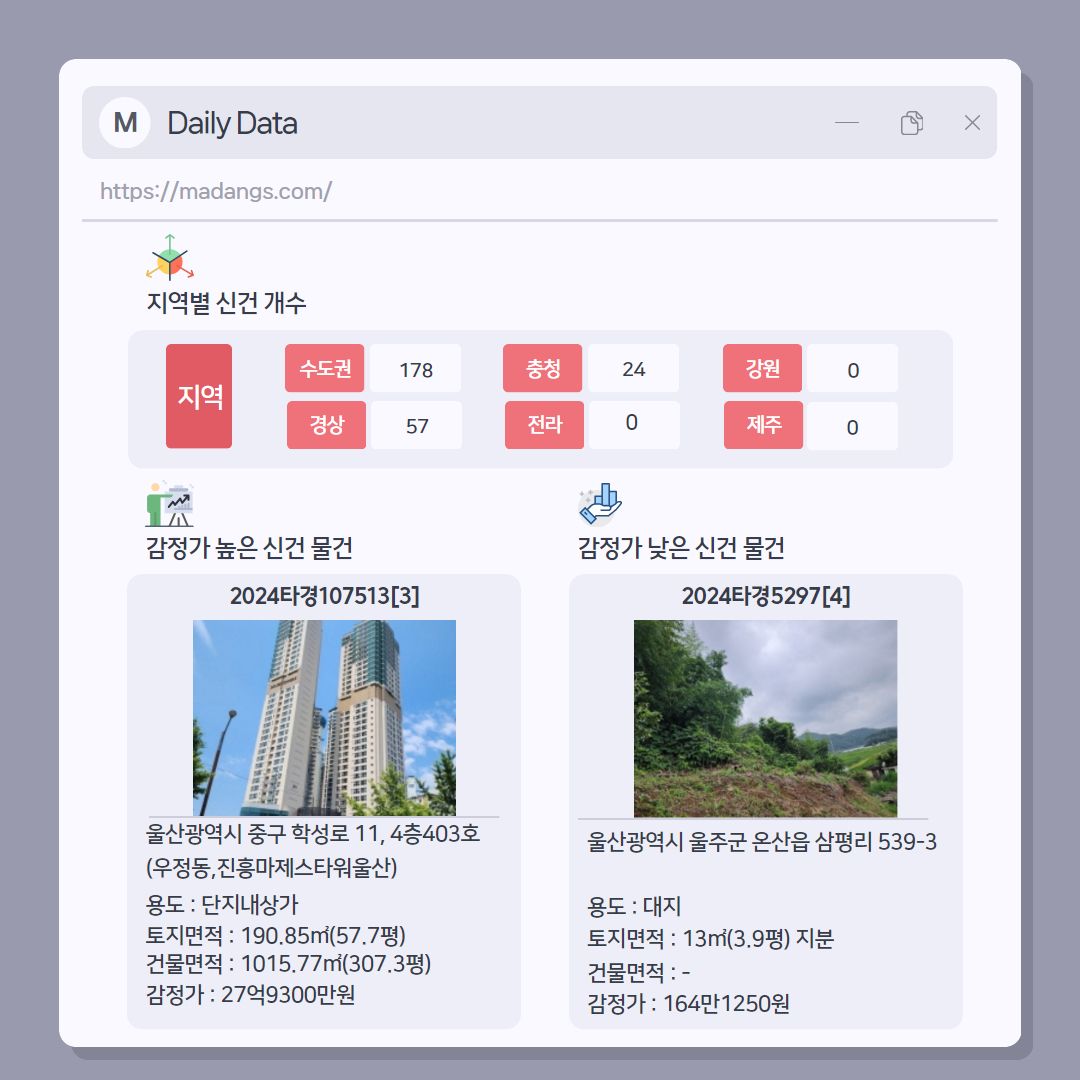This screenshot has height=1080, width=1080.
Task: Click the 강원 count value 0
Action: click(x=853, y=369)
